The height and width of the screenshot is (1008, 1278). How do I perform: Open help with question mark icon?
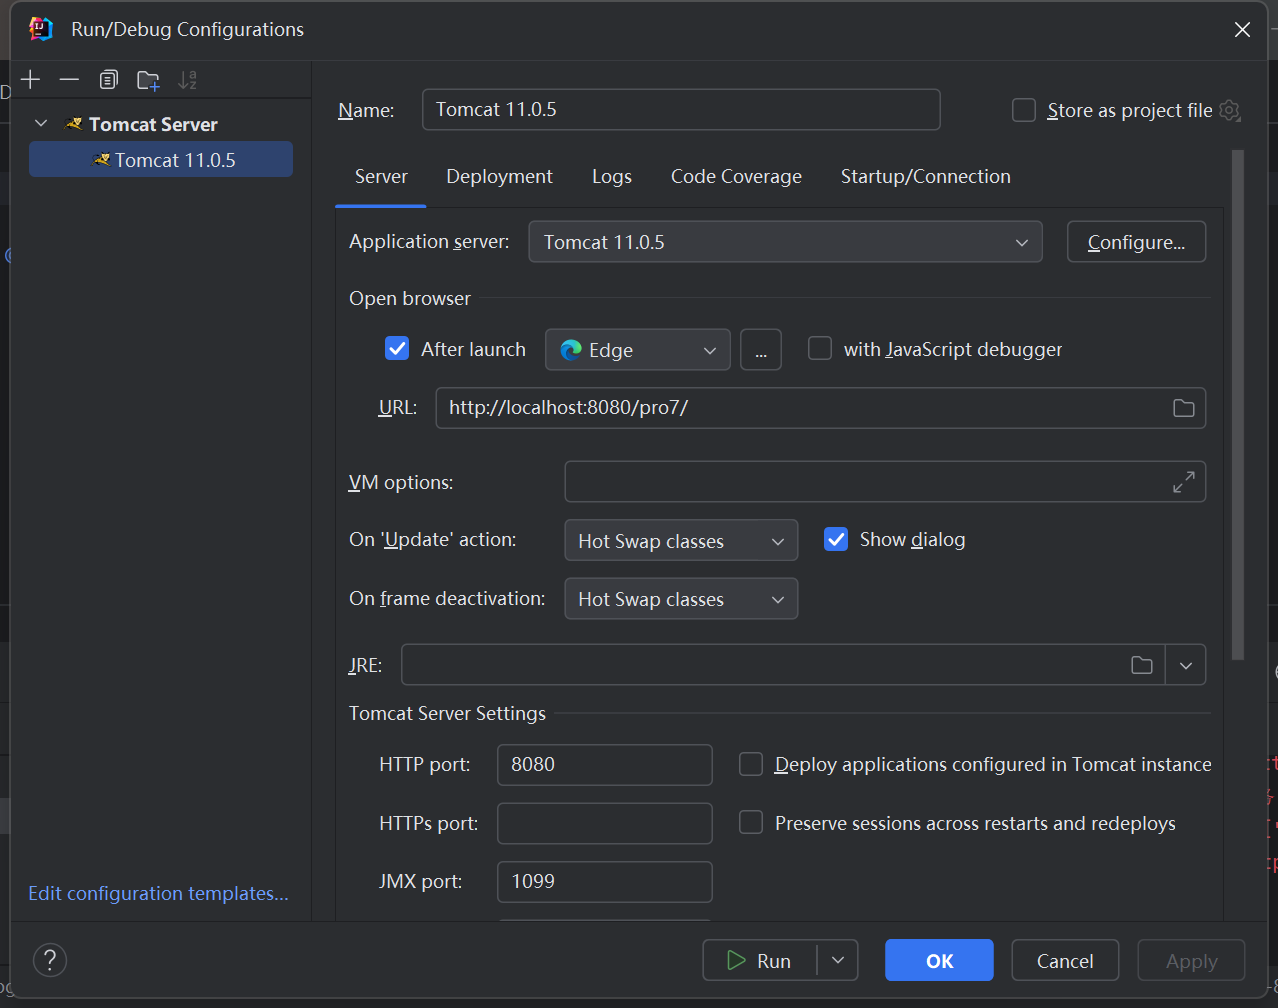pos(50,960)
